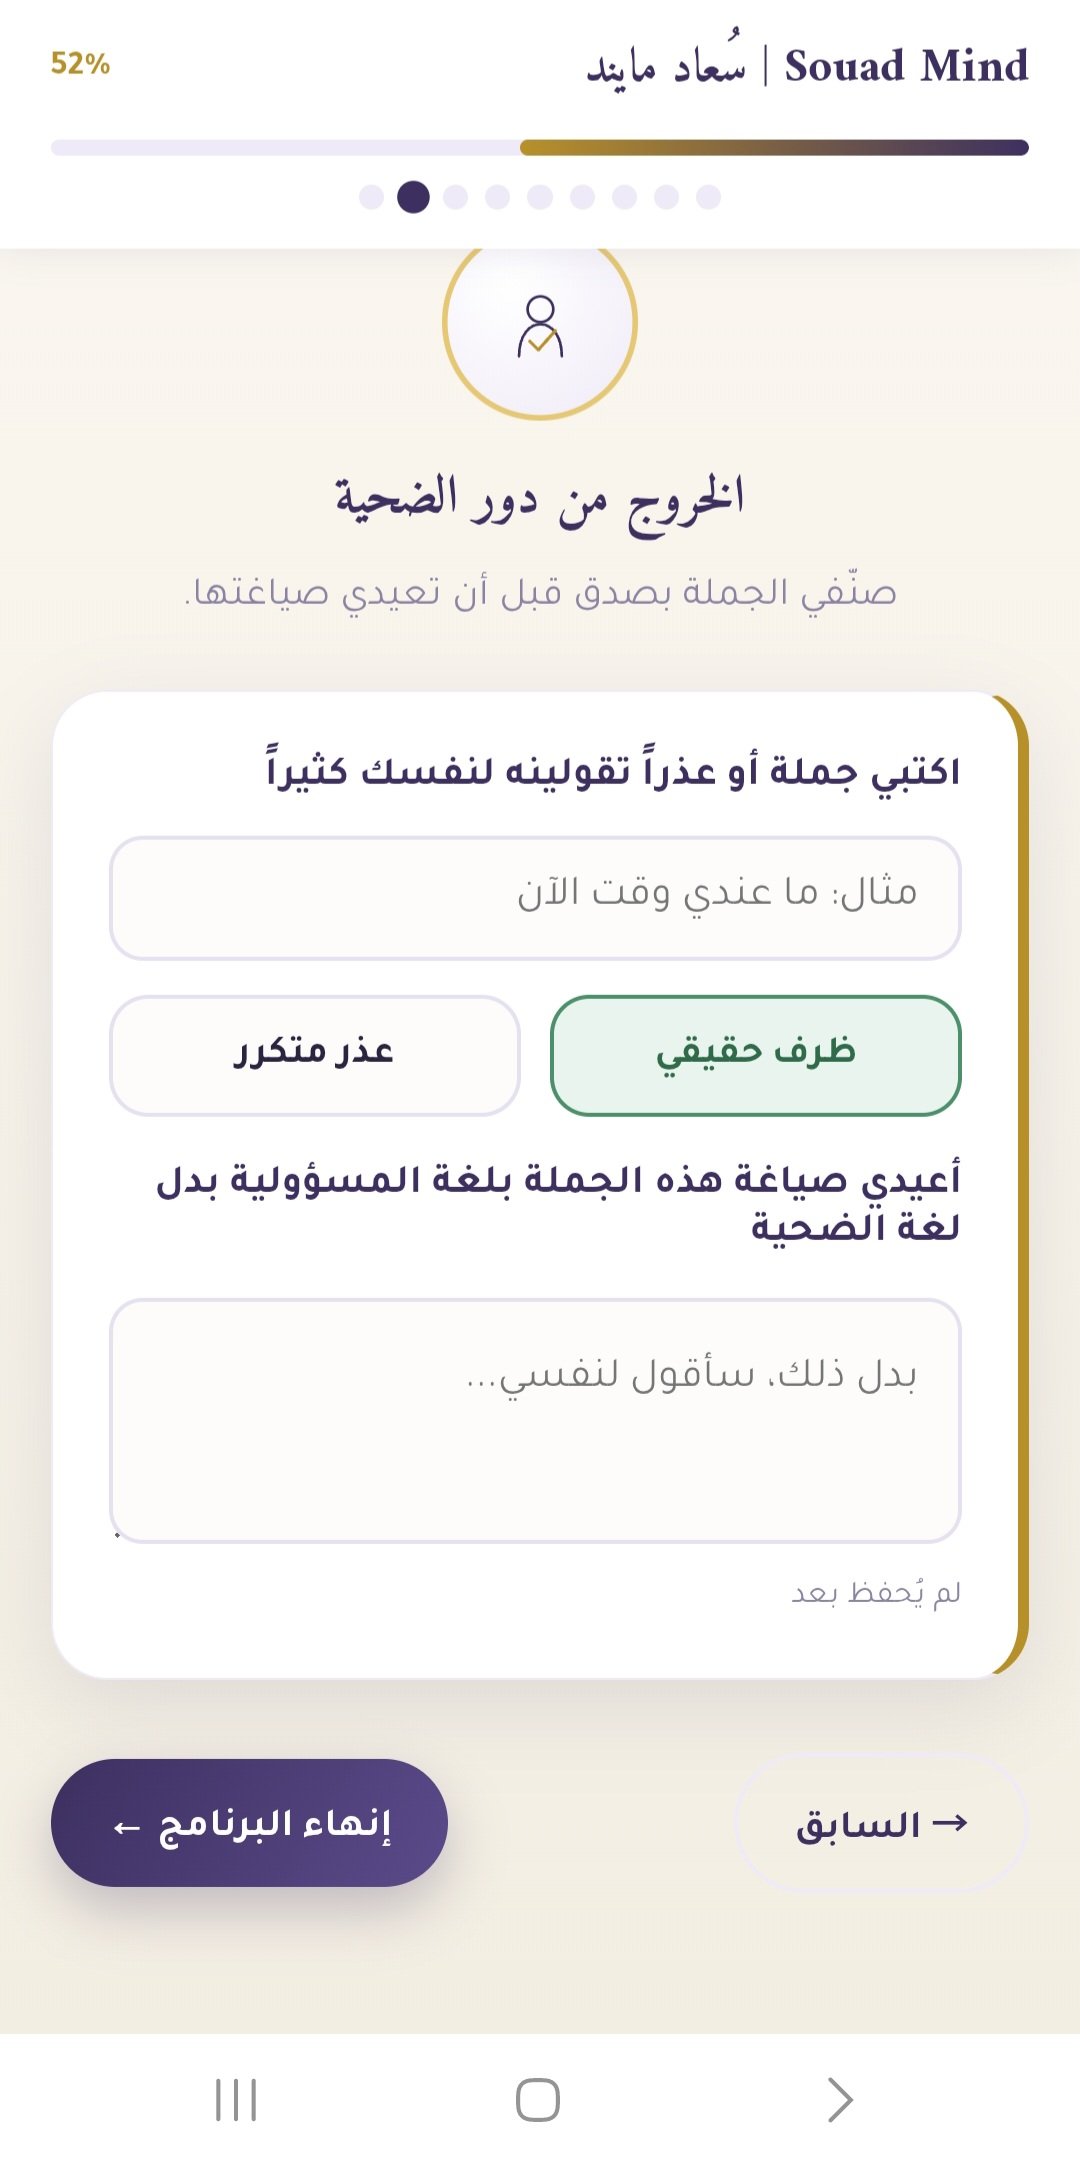The height and width of the screenshot is (2169, 1080).
Task: Focus the مثال: ما عندي وقت الآن field
Action: (535, 898)
